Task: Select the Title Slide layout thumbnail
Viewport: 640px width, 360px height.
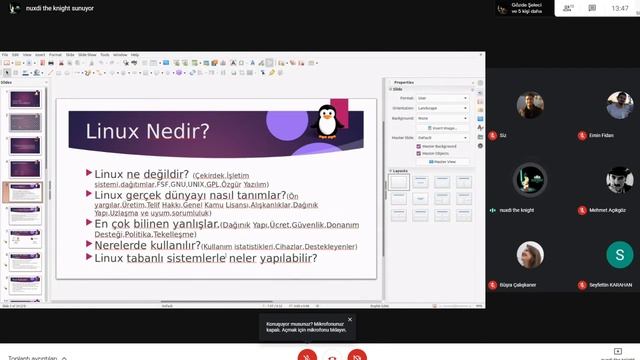Action: [x=420, y=182]
